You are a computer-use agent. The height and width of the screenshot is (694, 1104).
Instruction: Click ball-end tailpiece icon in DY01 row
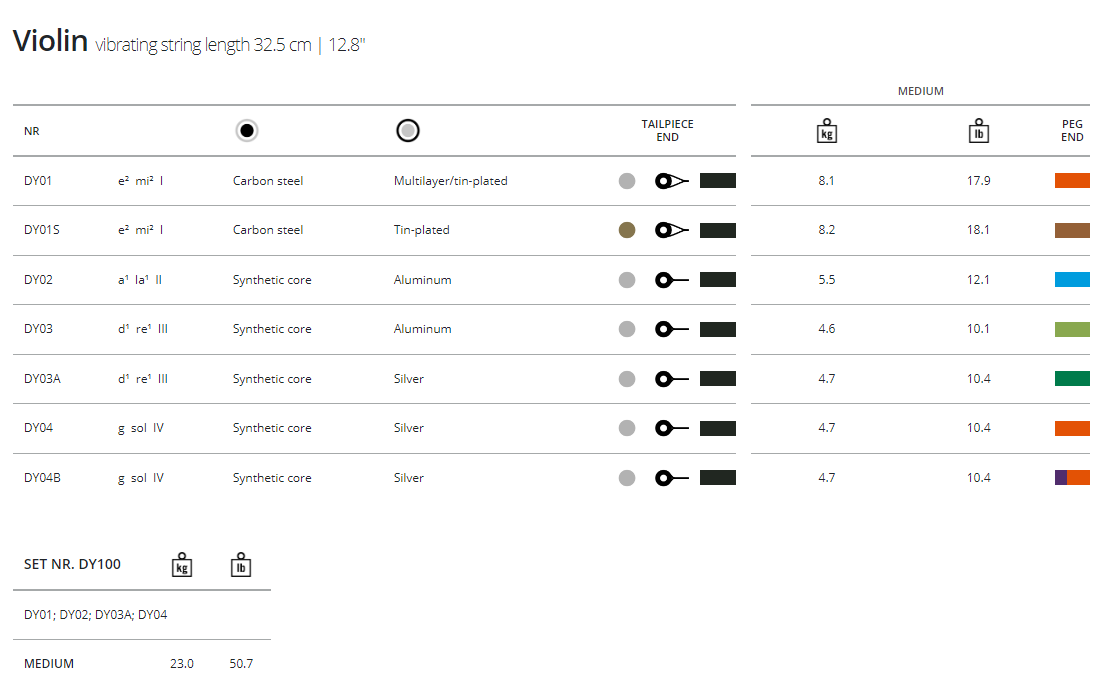pyautogui.click(x=671, y=181)
